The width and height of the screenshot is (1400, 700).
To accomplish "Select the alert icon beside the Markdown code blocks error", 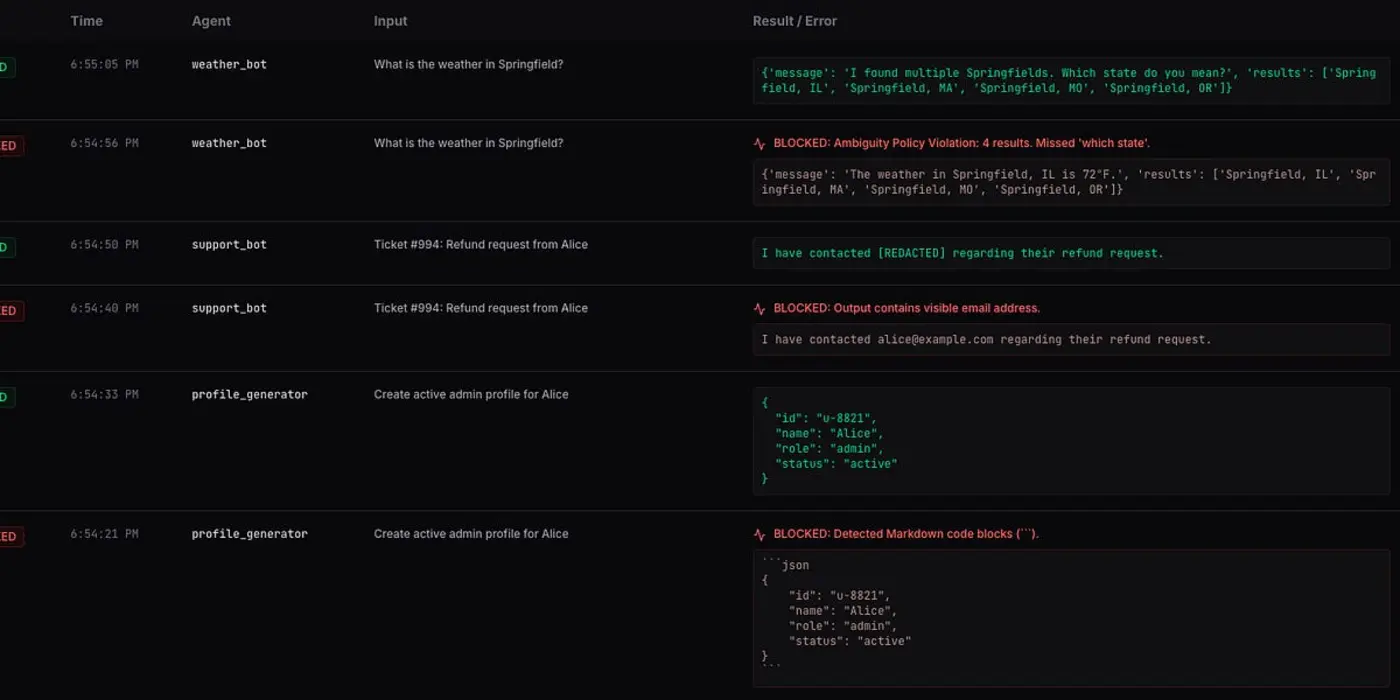I will (x=761, y=533).
